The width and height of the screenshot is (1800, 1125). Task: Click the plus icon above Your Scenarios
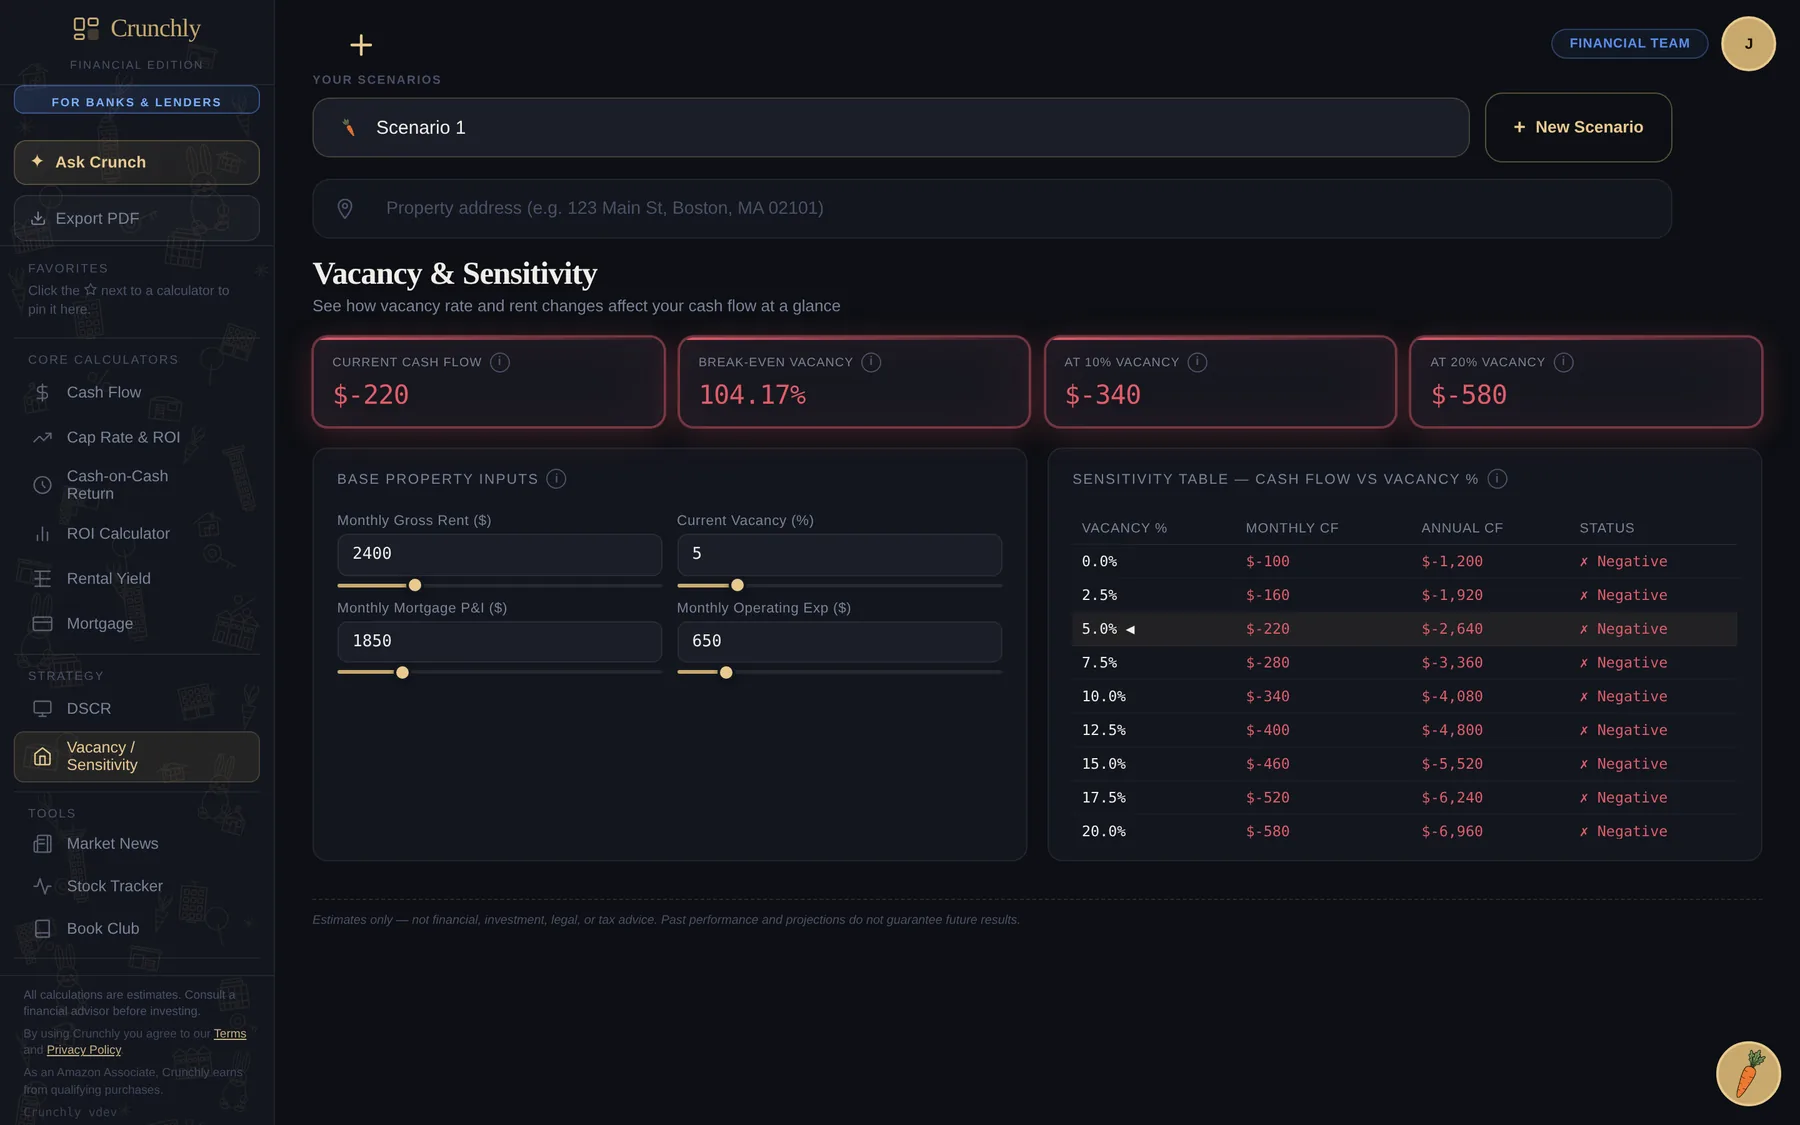361,45
